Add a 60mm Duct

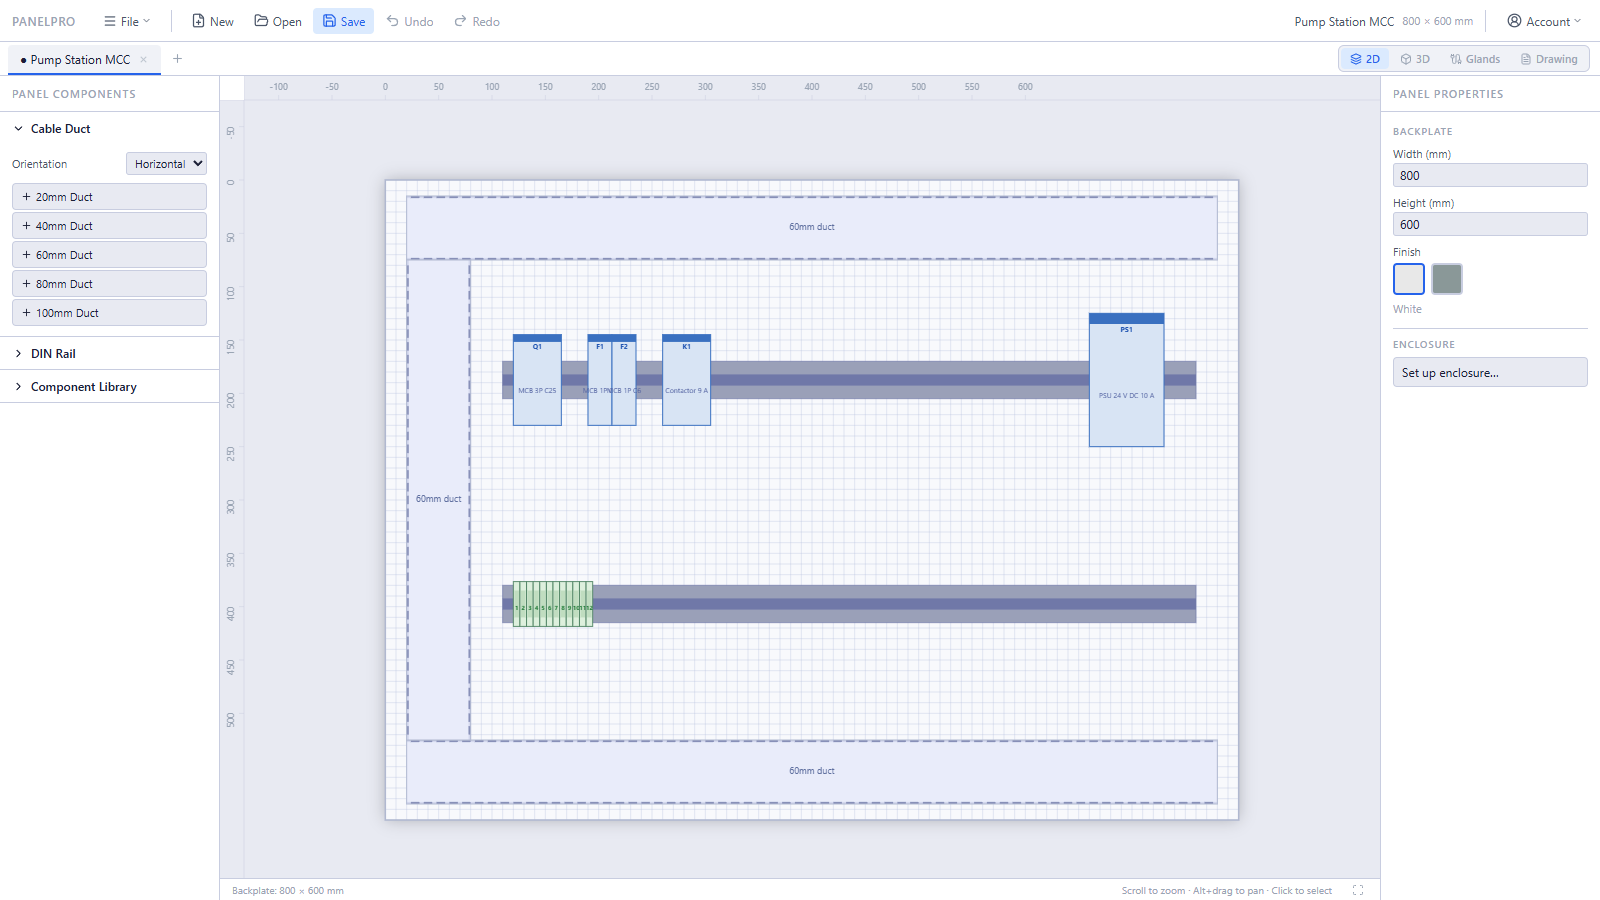(110, 255)
